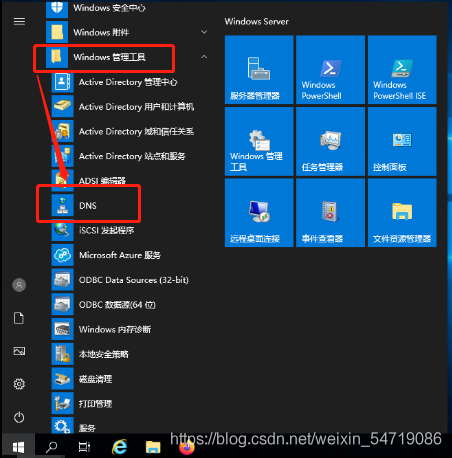Image resolution: width=452 pixels, height=458 pixels.
Task: Open the ADSI 编辑器 icon
Action: tap(62, 180)
